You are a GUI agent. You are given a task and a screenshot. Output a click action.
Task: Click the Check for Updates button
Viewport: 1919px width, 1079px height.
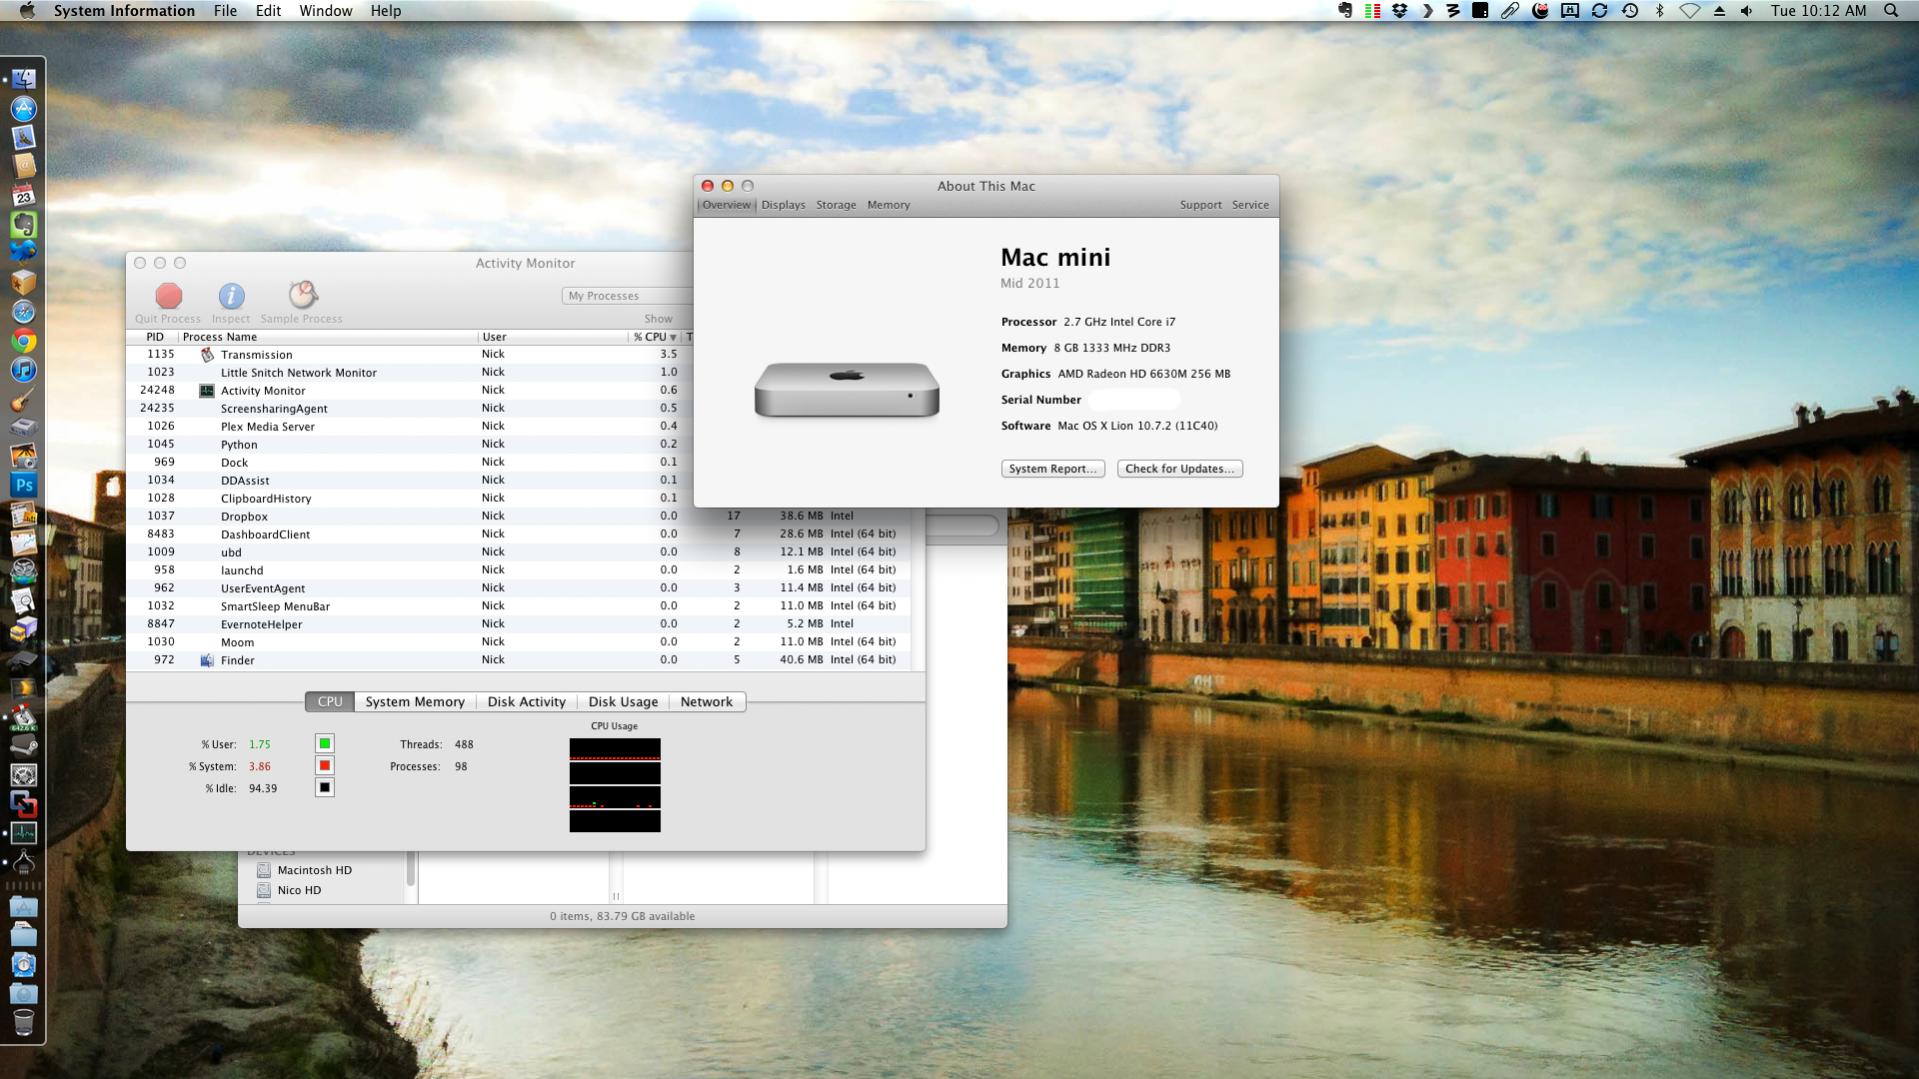(1179, 469)
